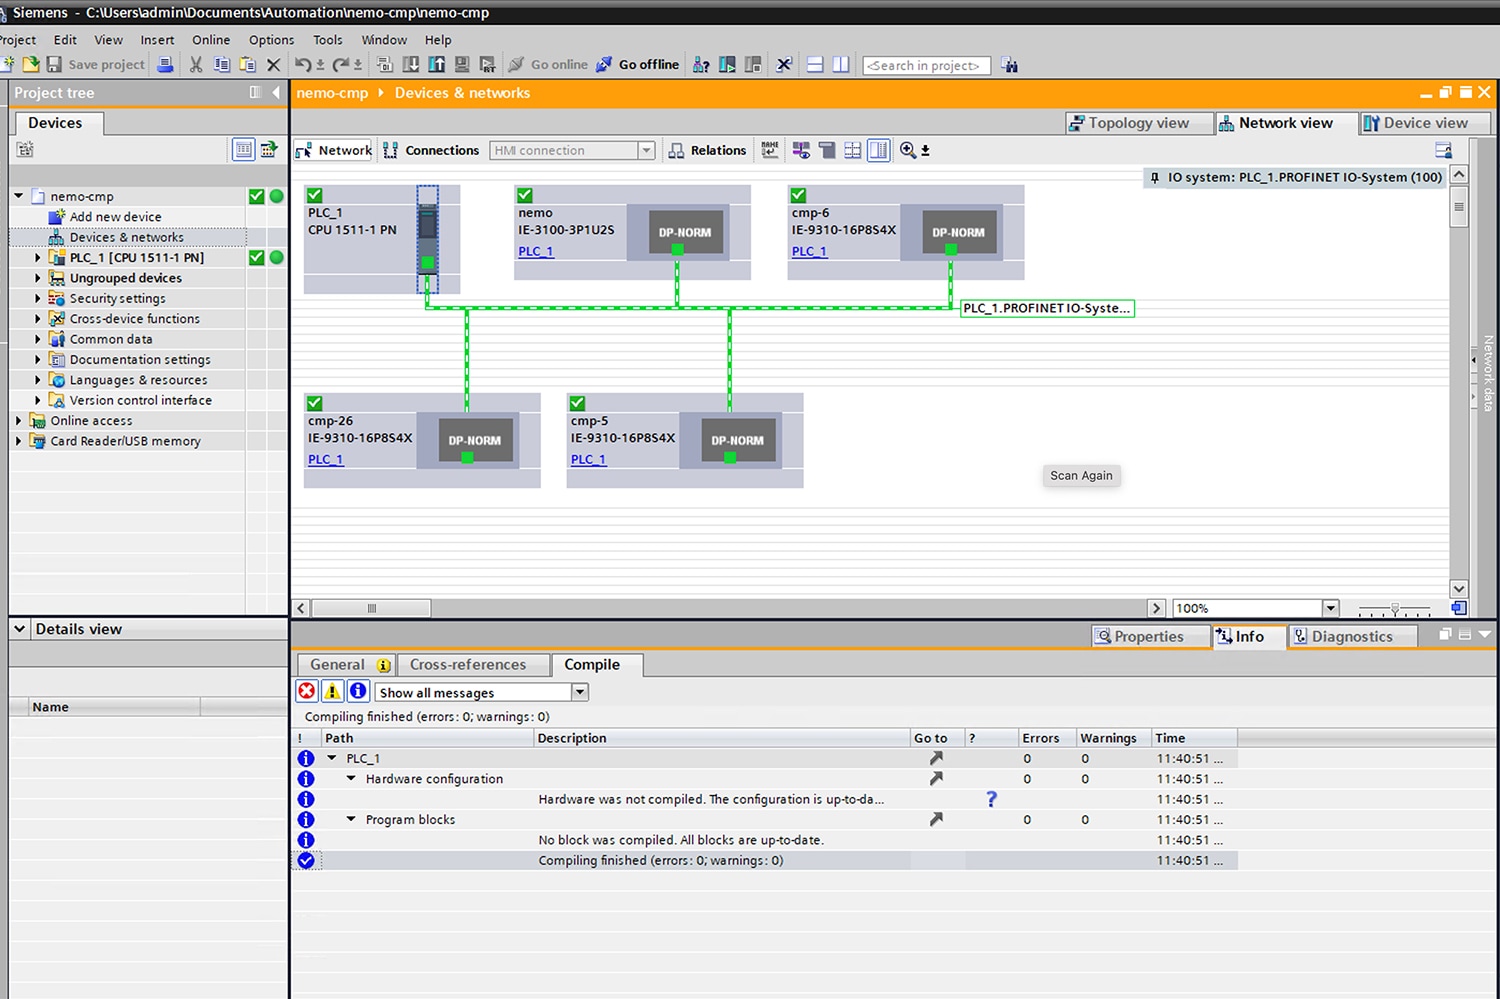Split editor space vertically

841,65
